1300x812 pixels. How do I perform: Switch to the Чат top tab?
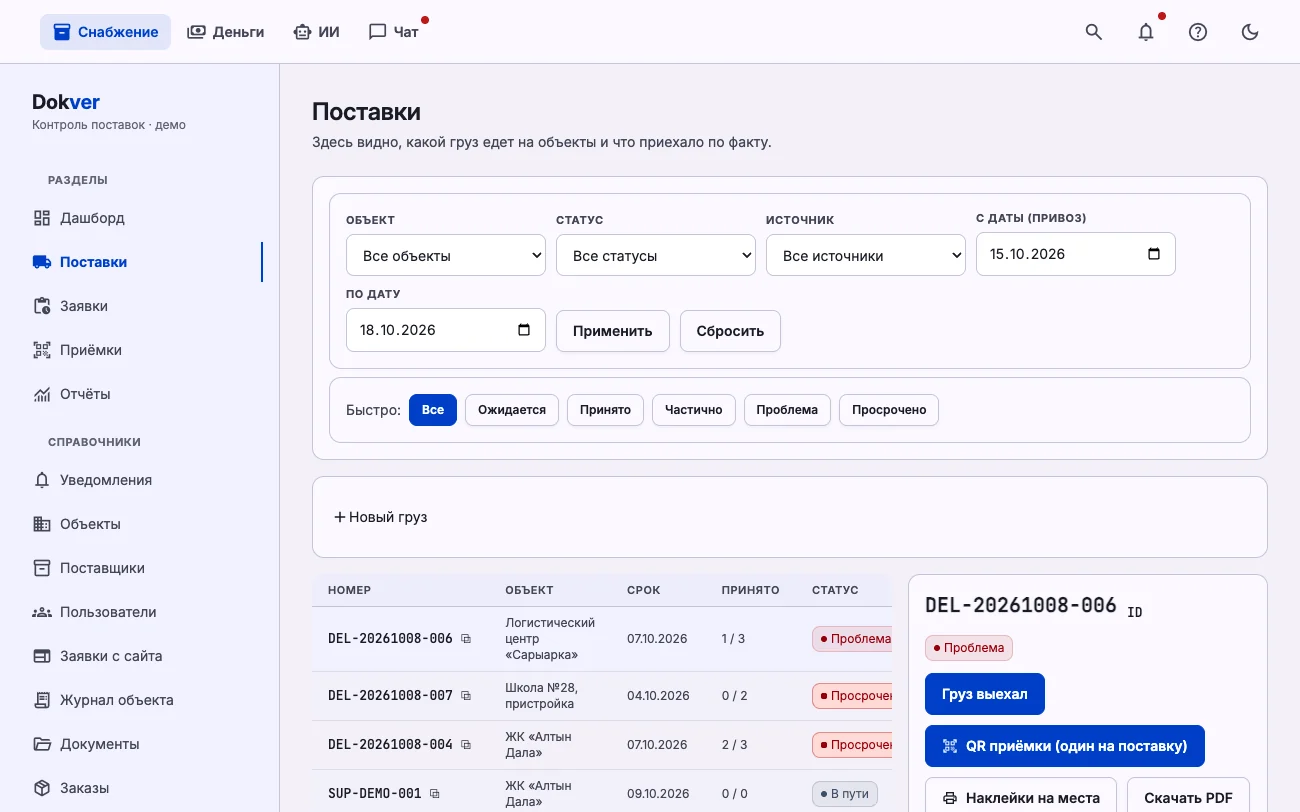[x=394, y=32]
